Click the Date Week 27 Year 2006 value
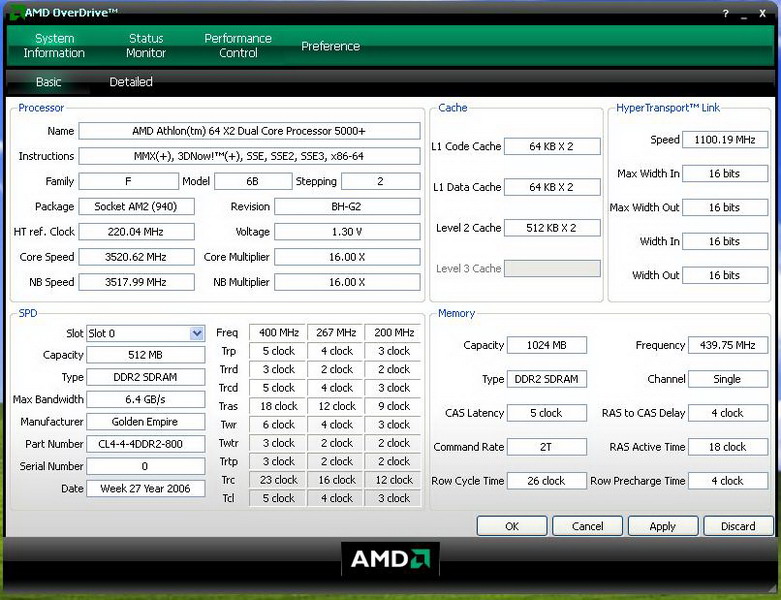Viewport: 781px width, 600px height. [145, 488]
